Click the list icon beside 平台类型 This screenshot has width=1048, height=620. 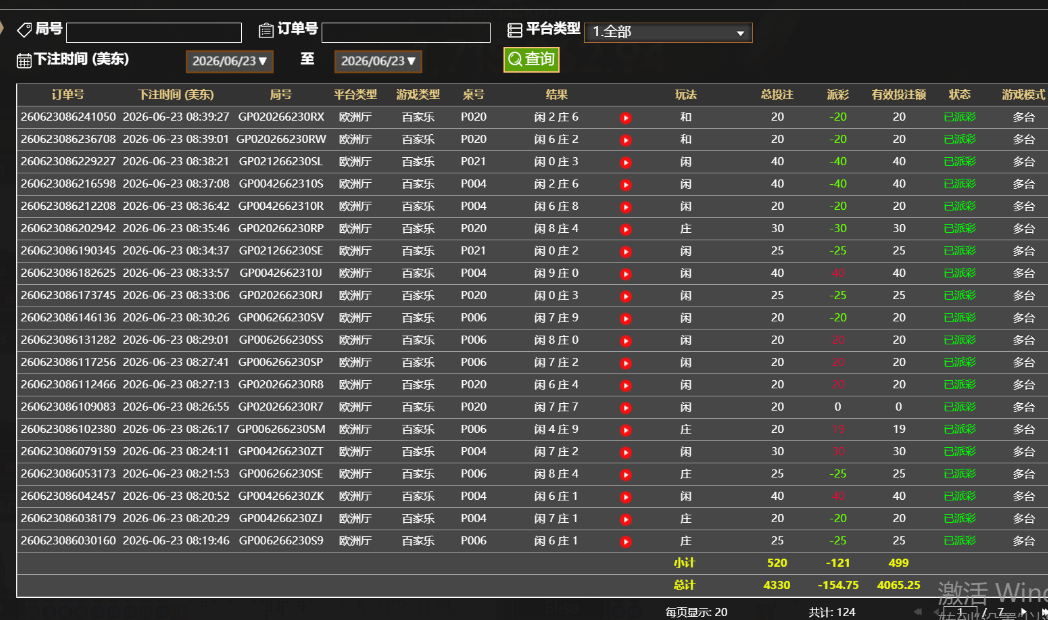(x=515, y=30)
